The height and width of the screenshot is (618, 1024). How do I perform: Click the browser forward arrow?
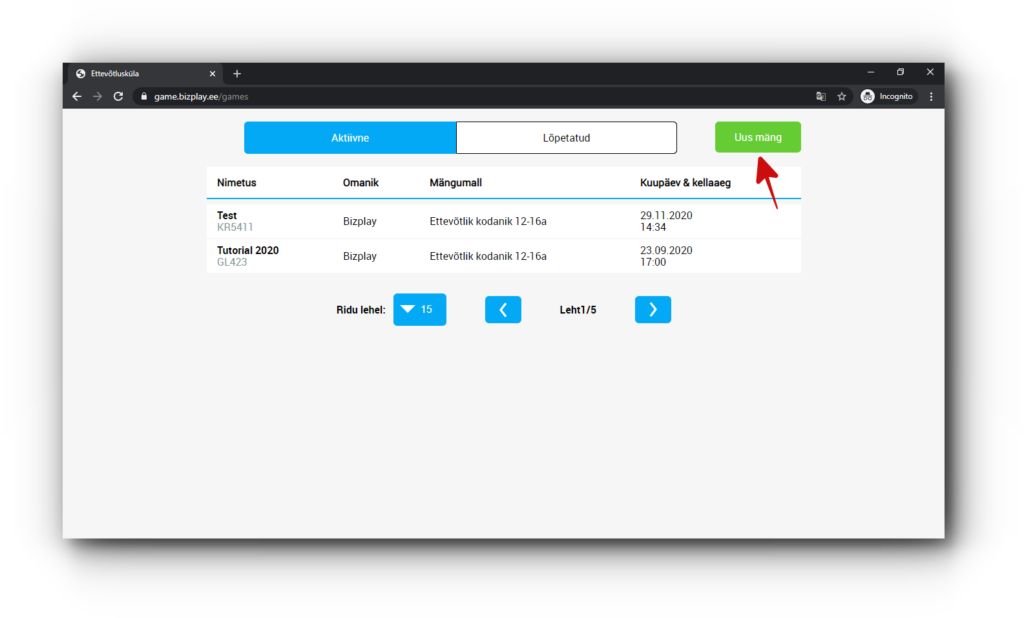point(97,96)
